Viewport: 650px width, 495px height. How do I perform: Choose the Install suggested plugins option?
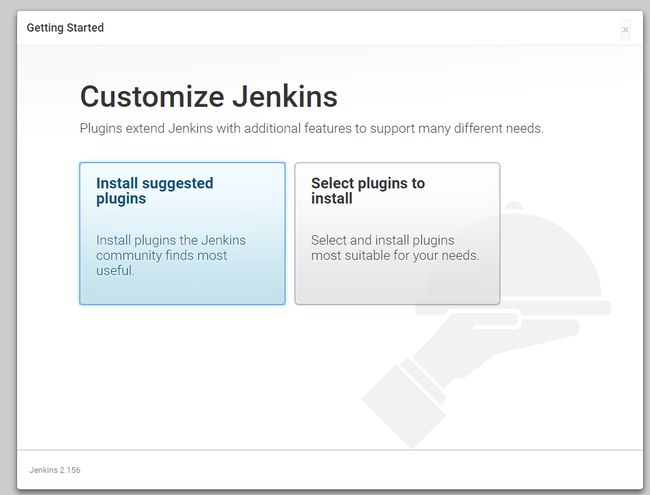182,233
